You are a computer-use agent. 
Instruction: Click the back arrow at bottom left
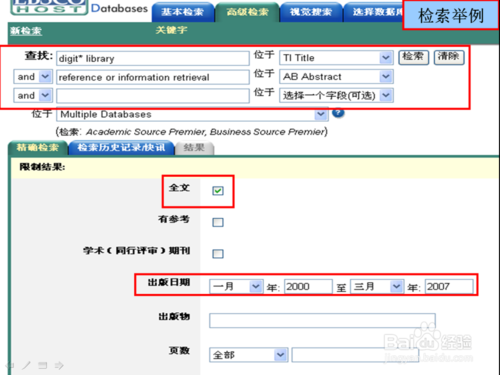tap(10, 365)
